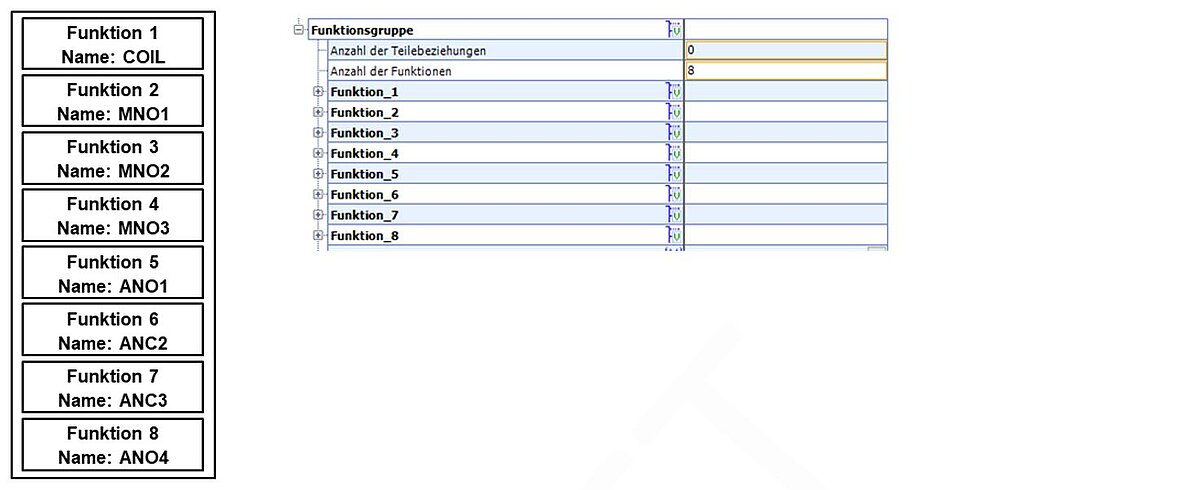
Task: Click the variable icon beside Funktion_2
Action: click(x=674, y=112)
